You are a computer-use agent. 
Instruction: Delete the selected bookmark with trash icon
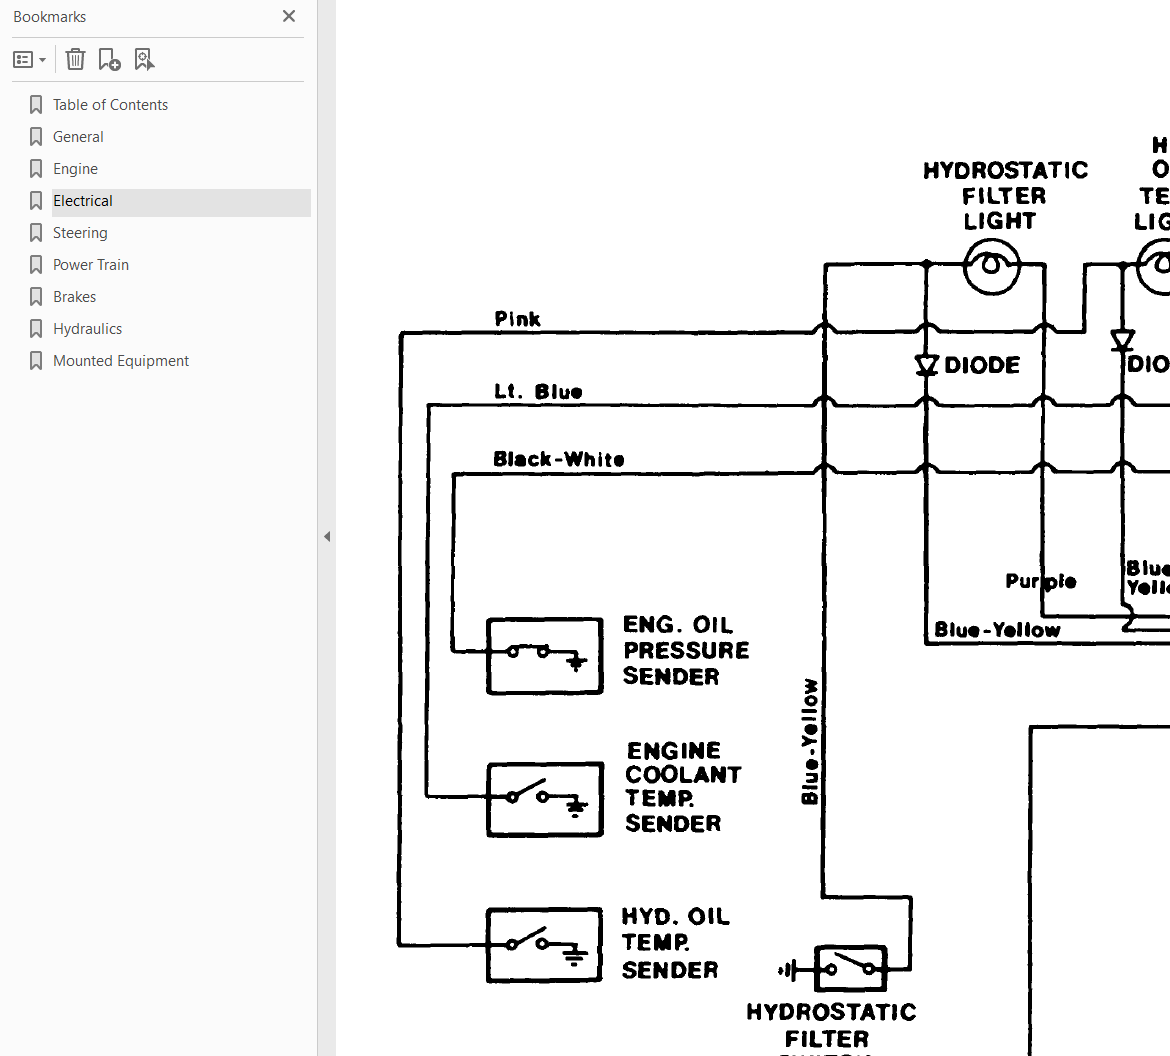pos(75,59)
